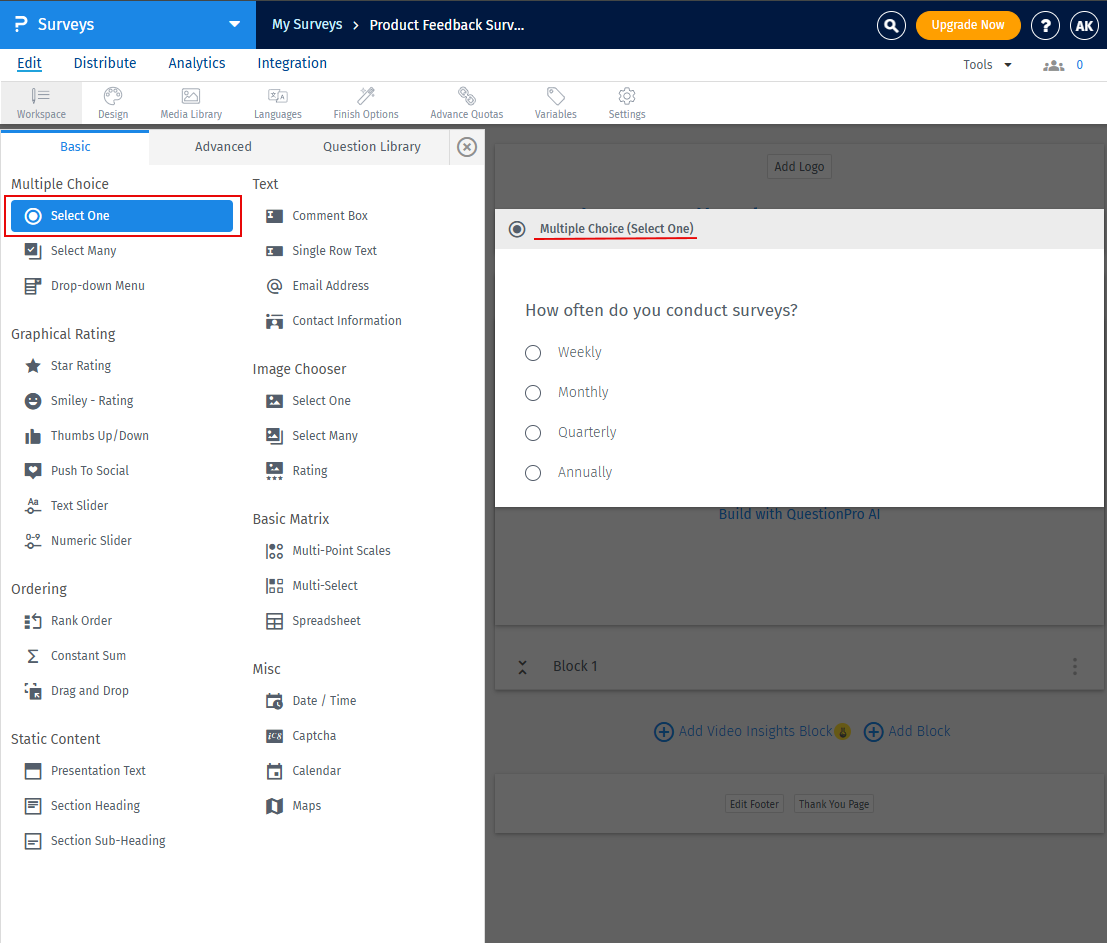The height and width of the screenshot is (943, 1107).
Task: Open the Settings gear icon
Action: (x=627, y=97)
